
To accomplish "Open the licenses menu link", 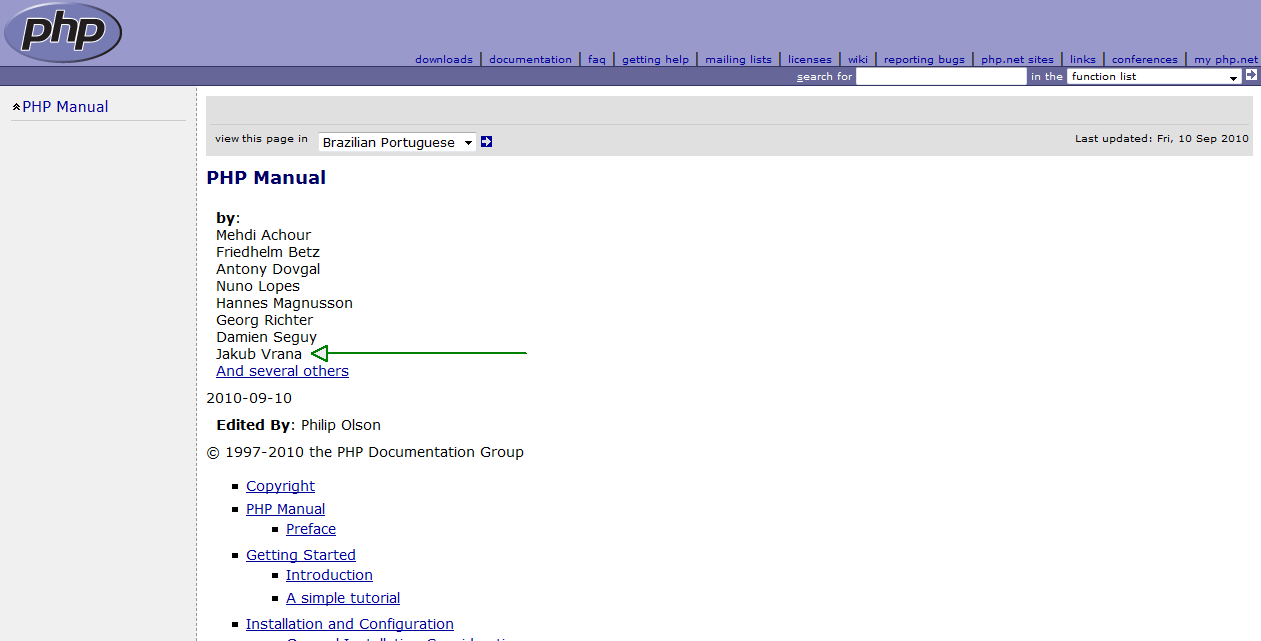I will pos(810,59).
